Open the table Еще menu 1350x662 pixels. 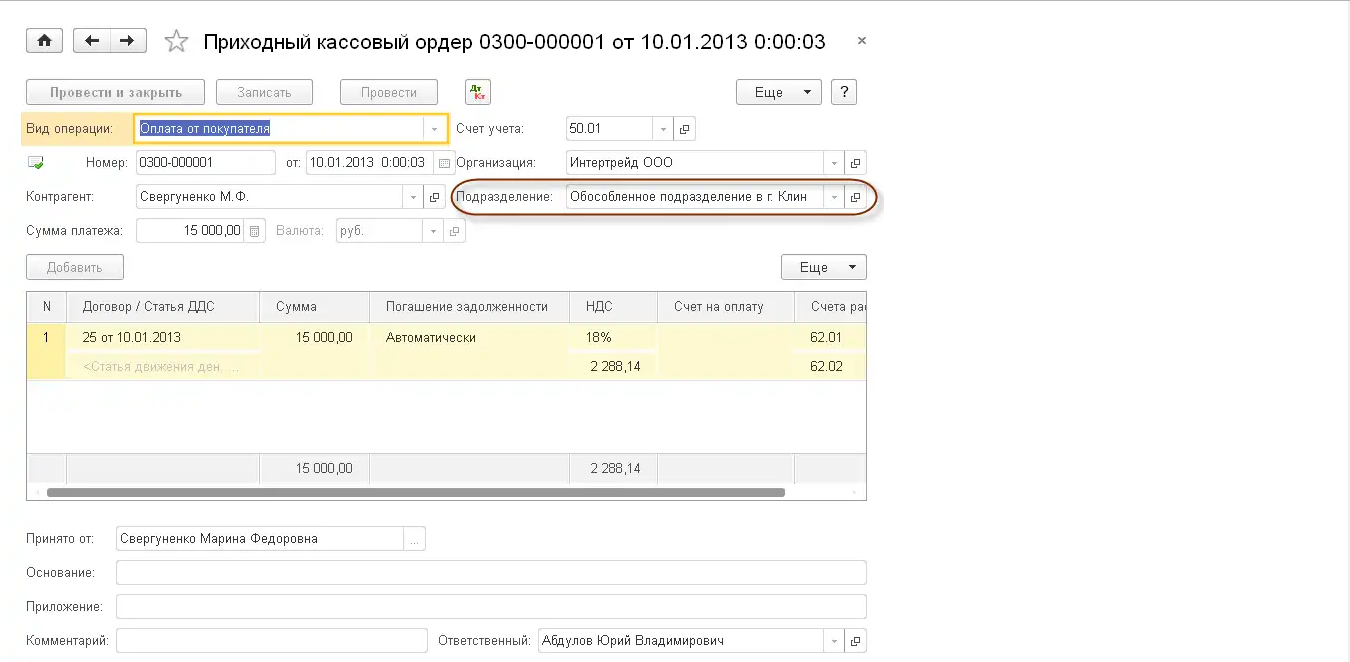click(823, 267)
